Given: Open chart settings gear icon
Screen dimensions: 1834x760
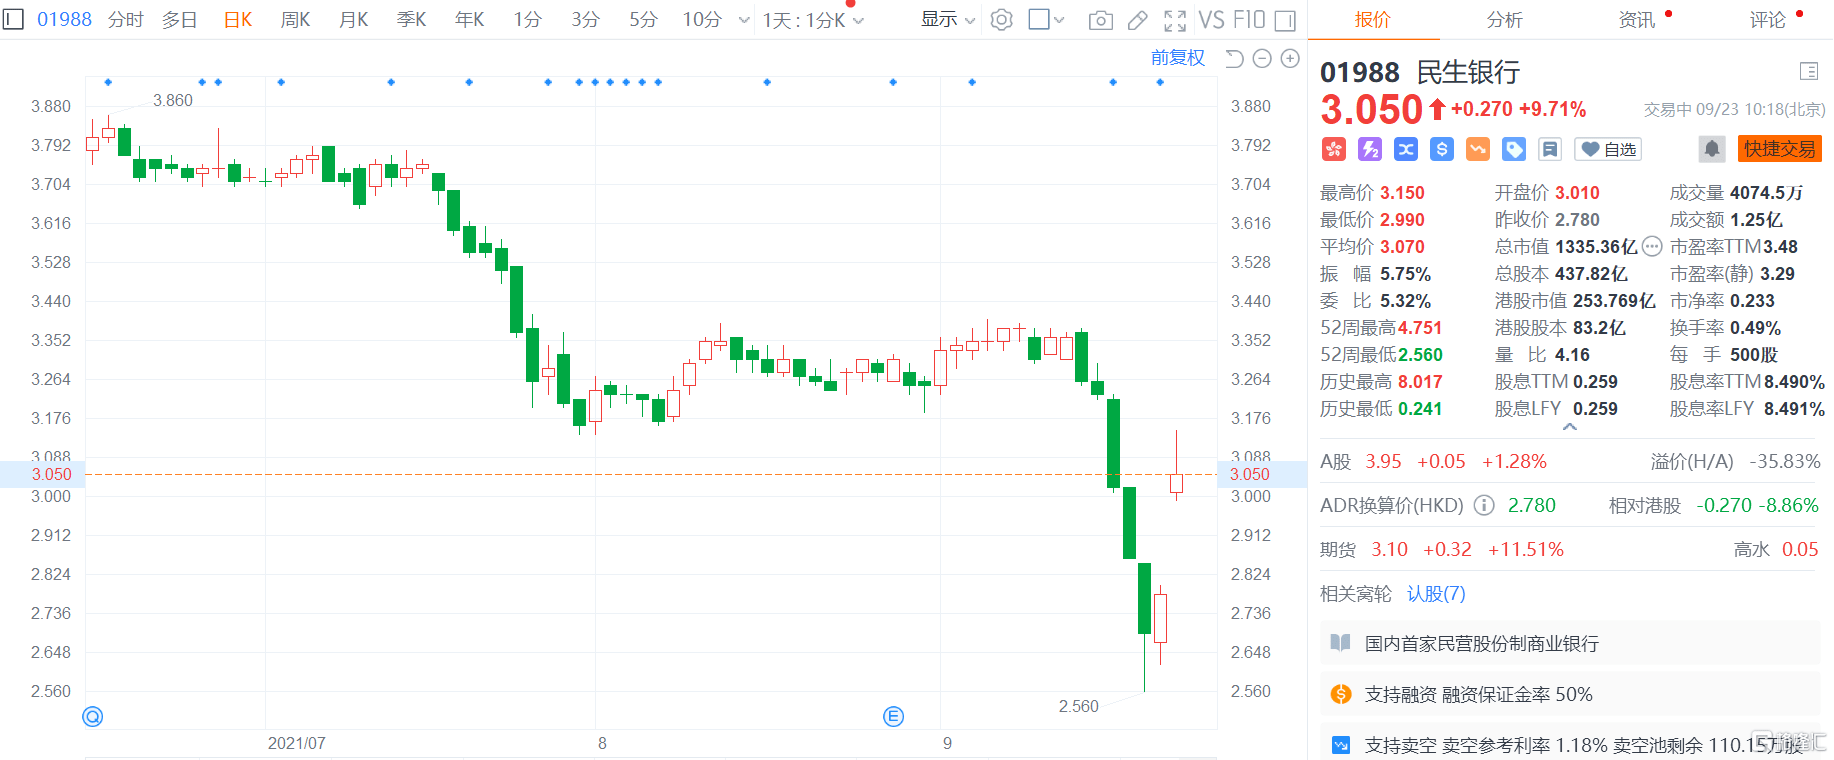Looking at the screenshot, I should coord(1001,20).
